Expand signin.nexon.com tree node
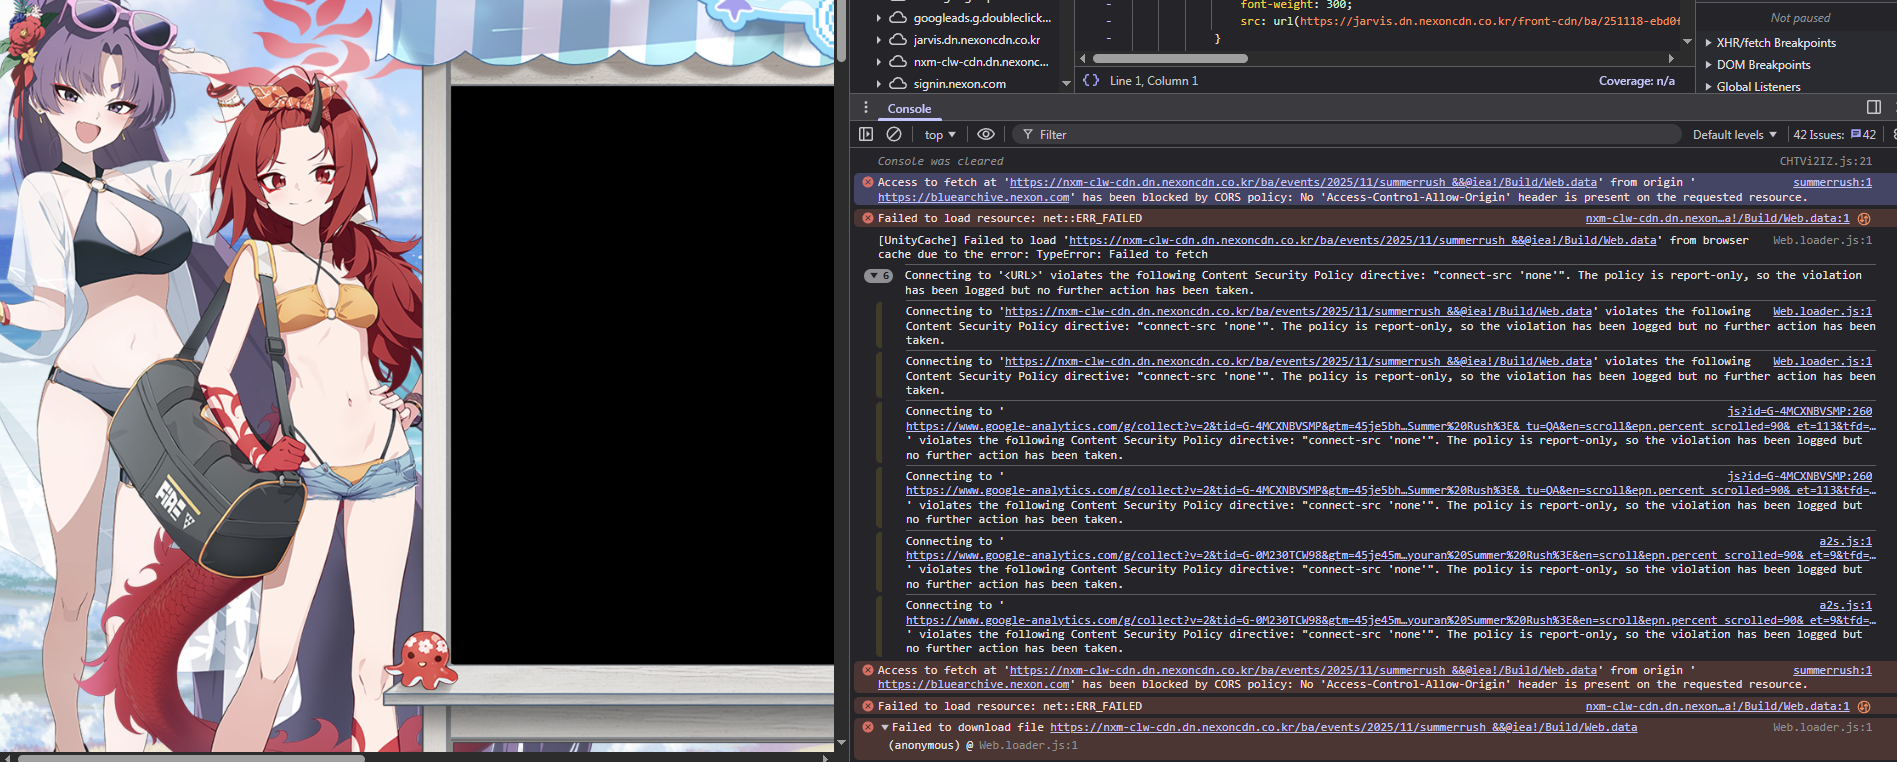Image resolution: width=1897 pixels, height=762 pixels. point(879,84)
